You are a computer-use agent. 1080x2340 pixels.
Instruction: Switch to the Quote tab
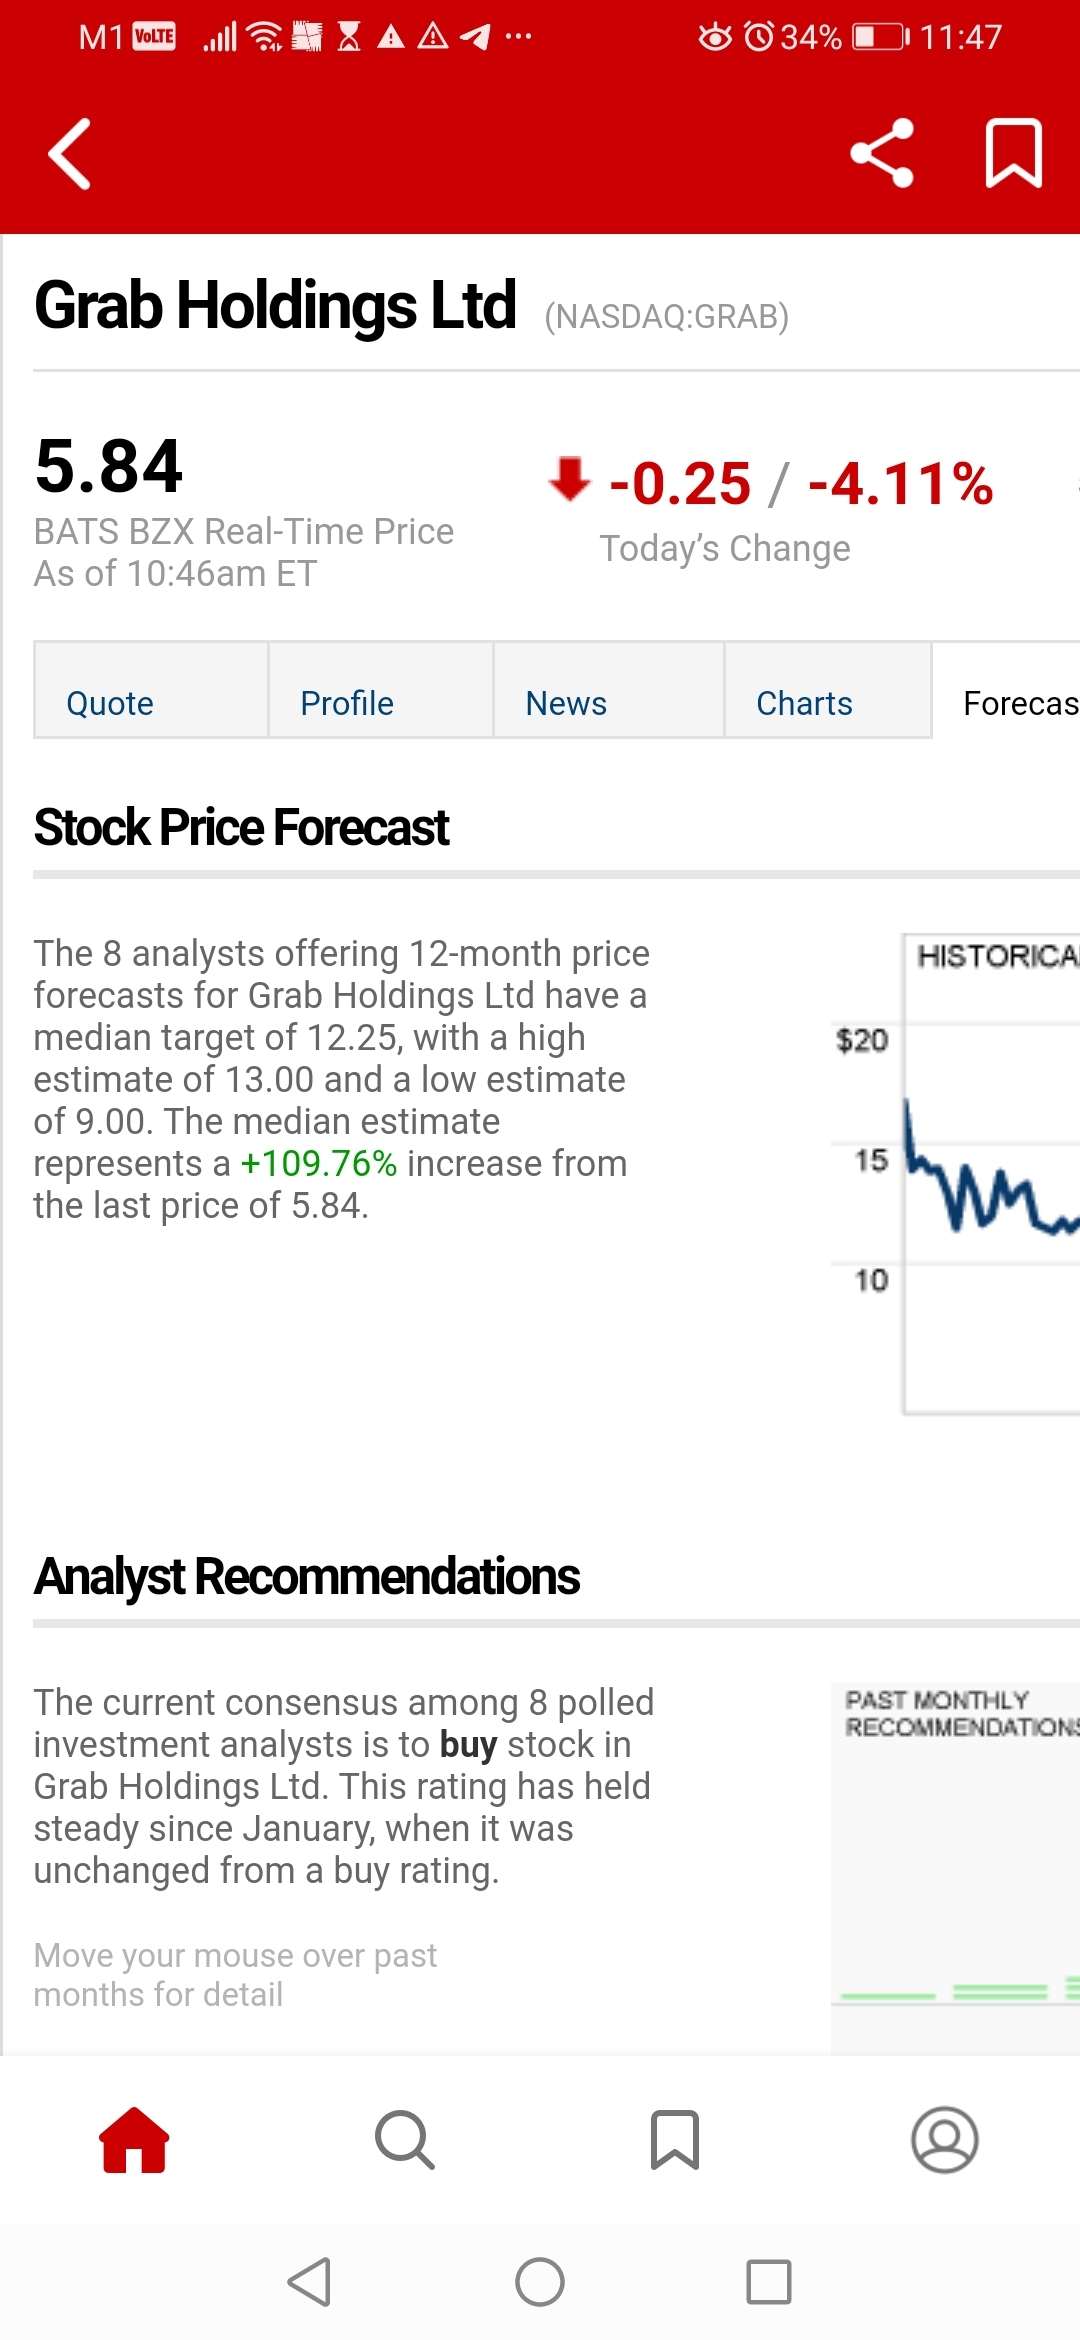tap(110, 703)
